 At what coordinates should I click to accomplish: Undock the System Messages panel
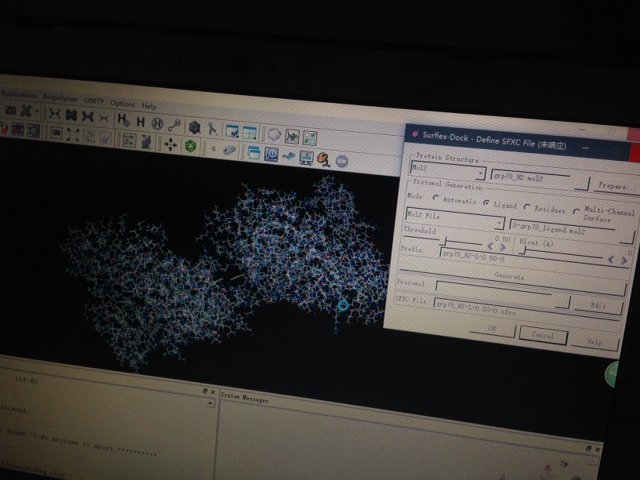point(589,448)
